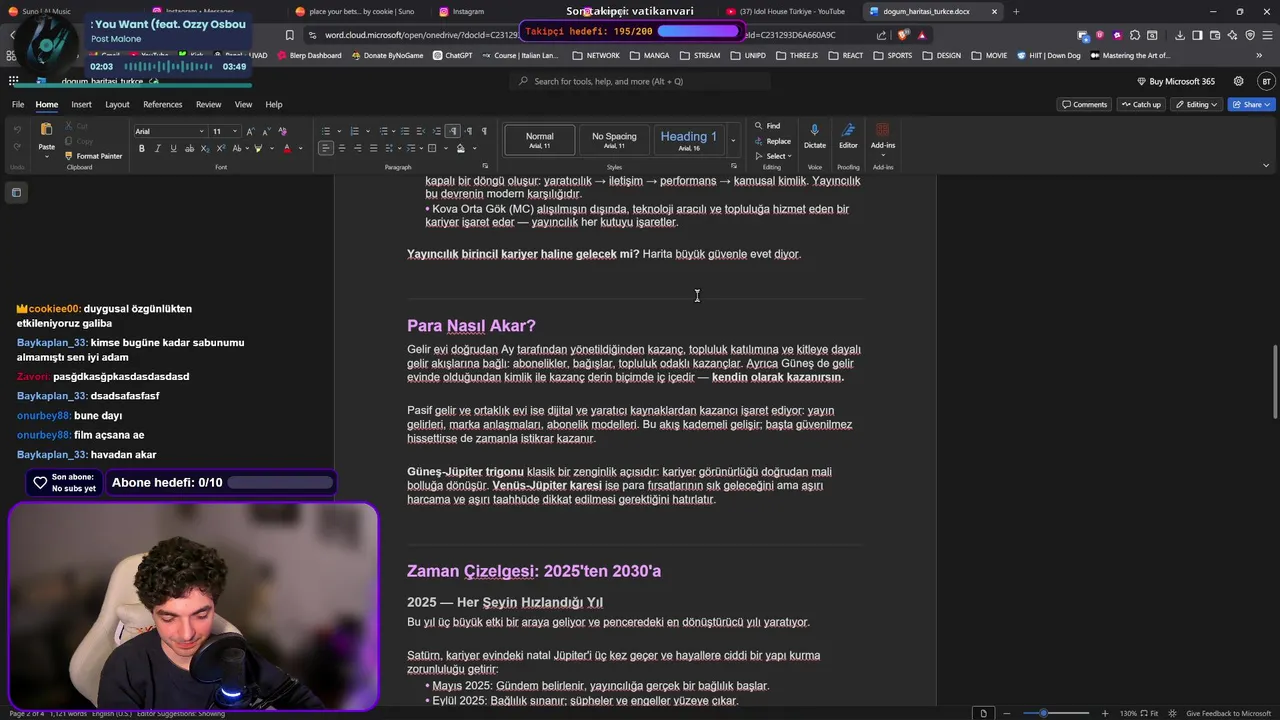The width and height of the screenshot is (1280, 720).
Task: Open font name Arial dropdown
Action: pos(201,131)
